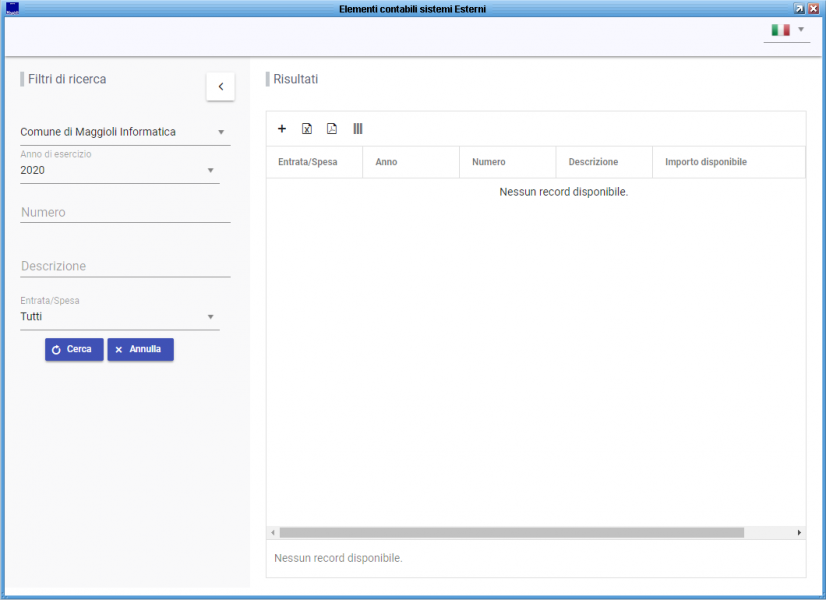This screenshot has height=600, width=826.
Task: Export results to PDF file
Action: click(x=332, y=129)
